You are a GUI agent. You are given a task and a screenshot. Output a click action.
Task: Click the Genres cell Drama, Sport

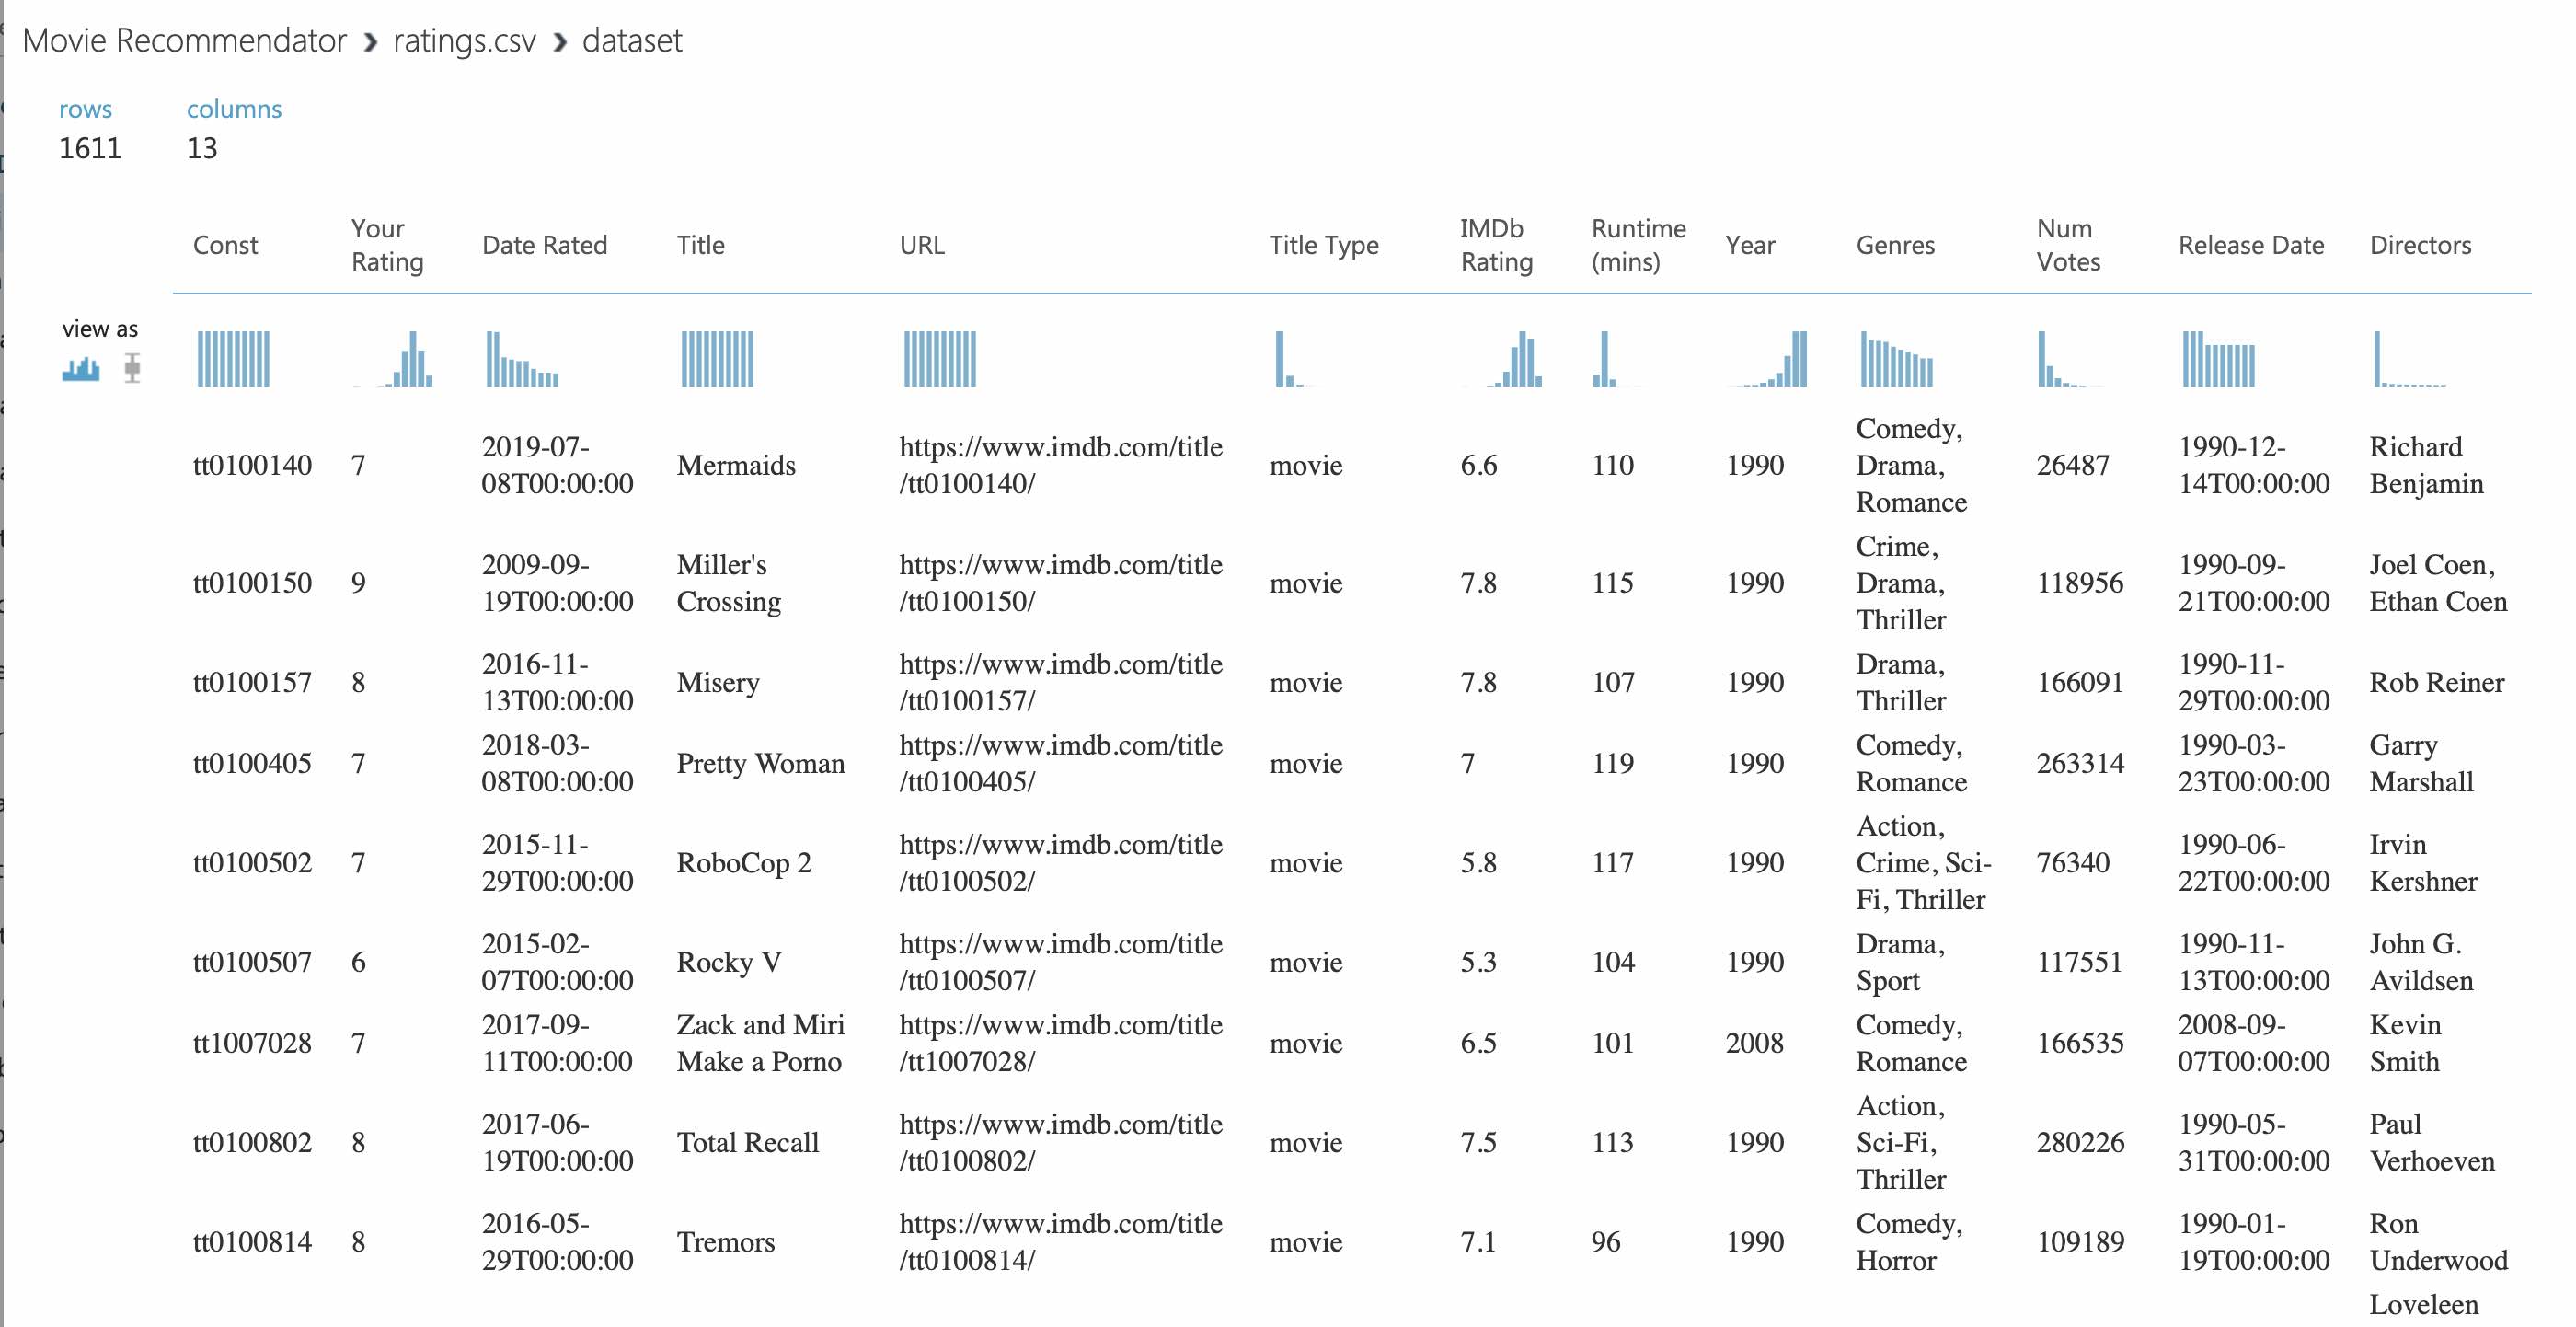(x=1900, y=962)
